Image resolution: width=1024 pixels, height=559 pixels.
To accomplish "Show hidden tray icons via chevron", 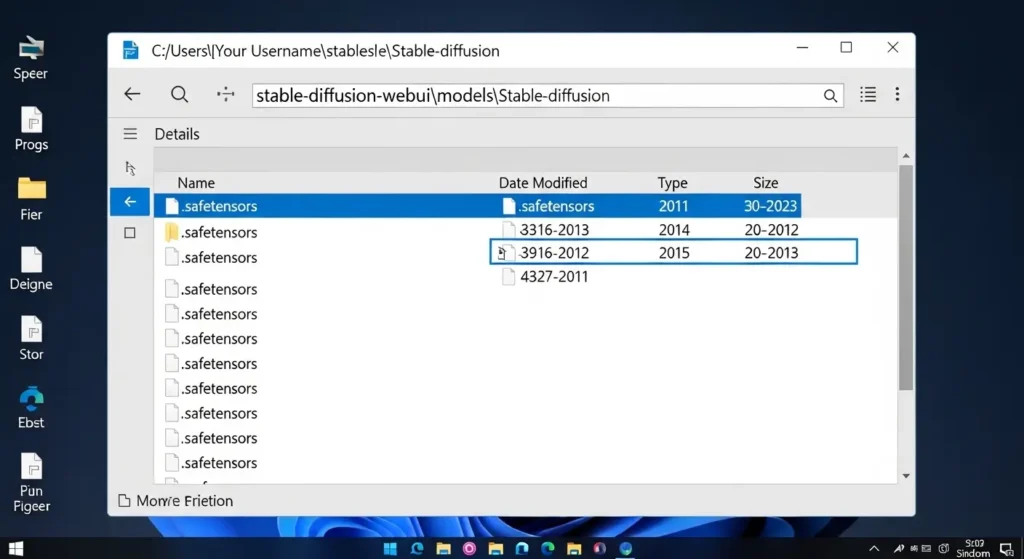I will pyautogui.click(x=874, y=549).
